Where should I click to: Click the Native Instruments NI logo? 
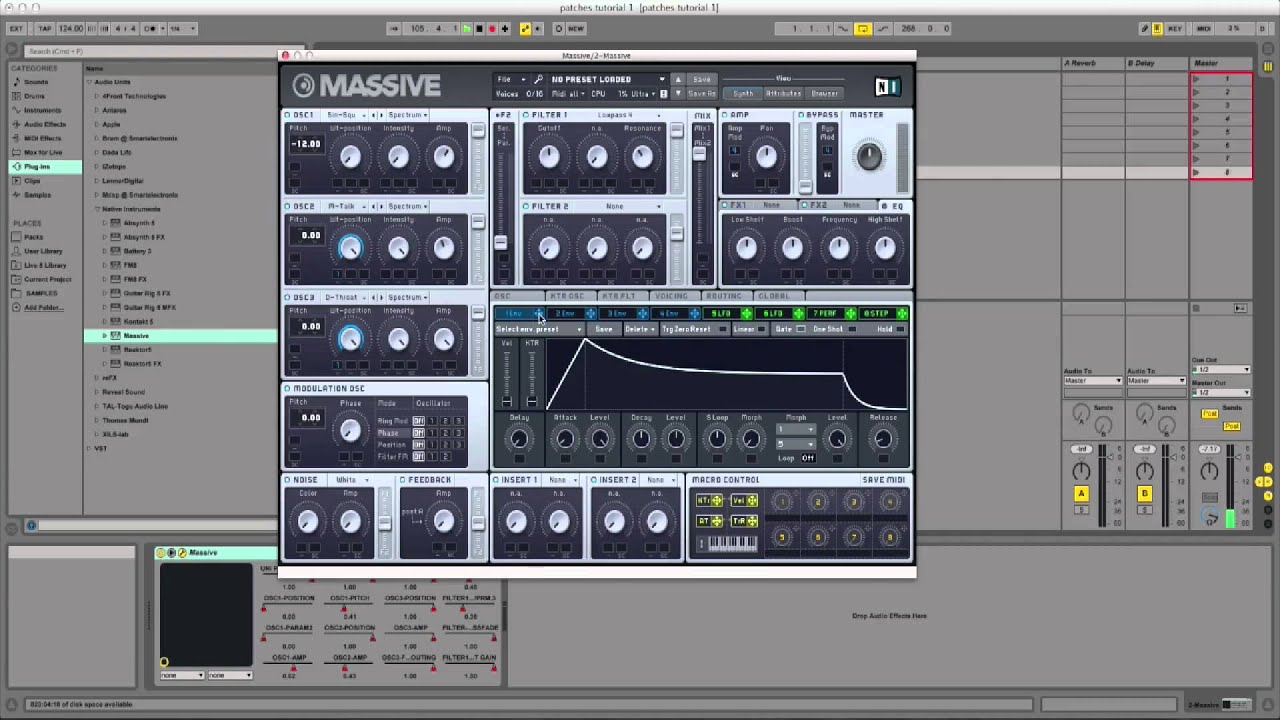click(886, 87)
